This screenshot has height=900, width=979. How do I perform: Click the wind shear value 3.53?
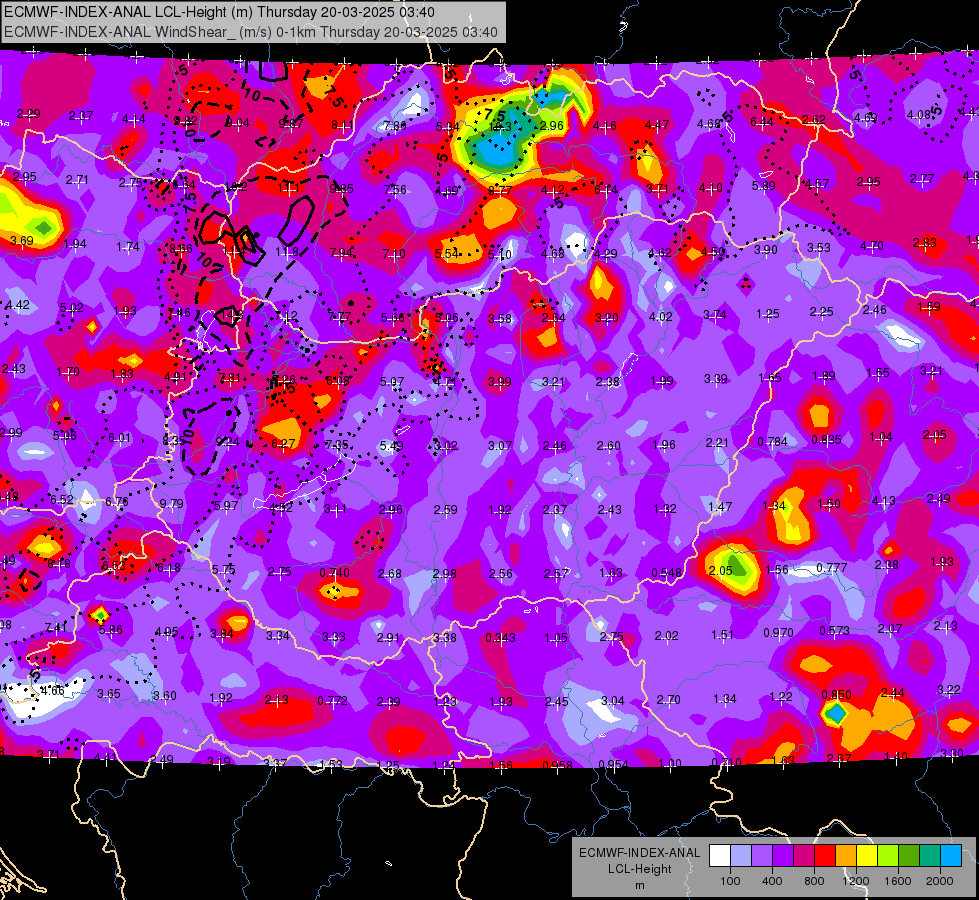(818, 248)
